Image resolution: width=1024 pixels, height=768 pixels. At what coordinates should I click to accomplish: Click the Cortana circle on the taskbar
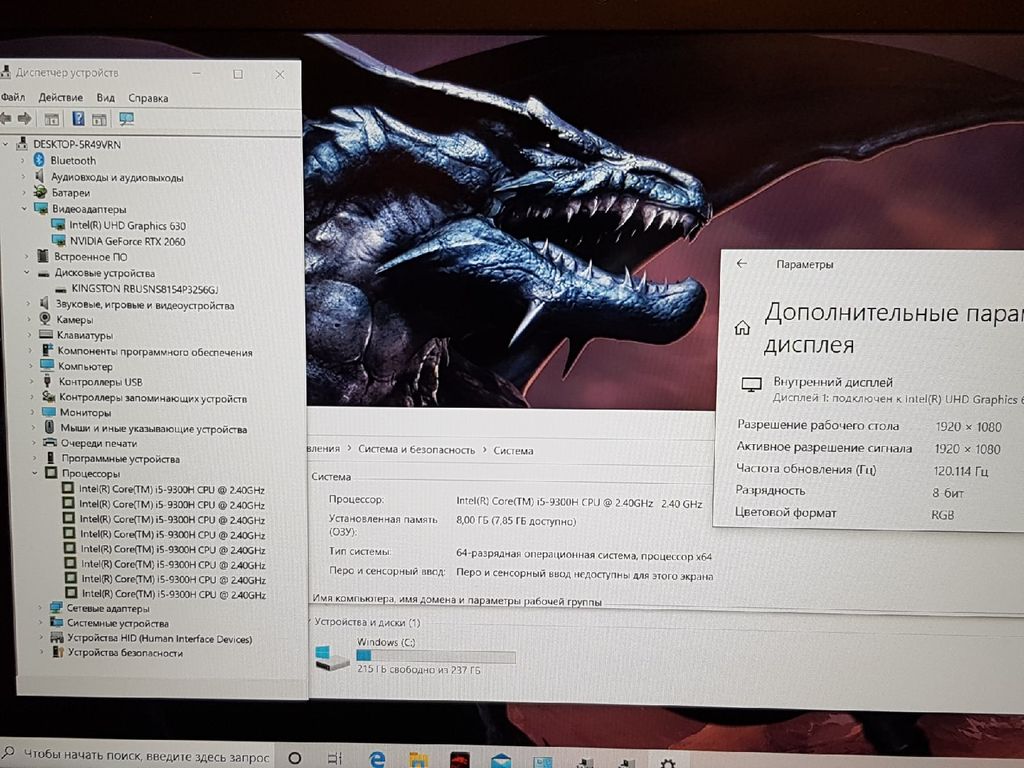(295, 758)
